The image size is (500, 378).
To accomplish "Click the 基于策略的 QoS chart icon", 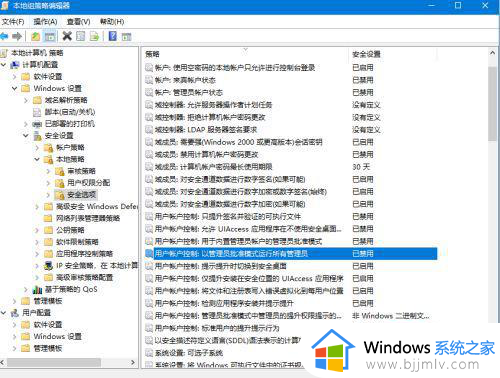I will [37, 289].
